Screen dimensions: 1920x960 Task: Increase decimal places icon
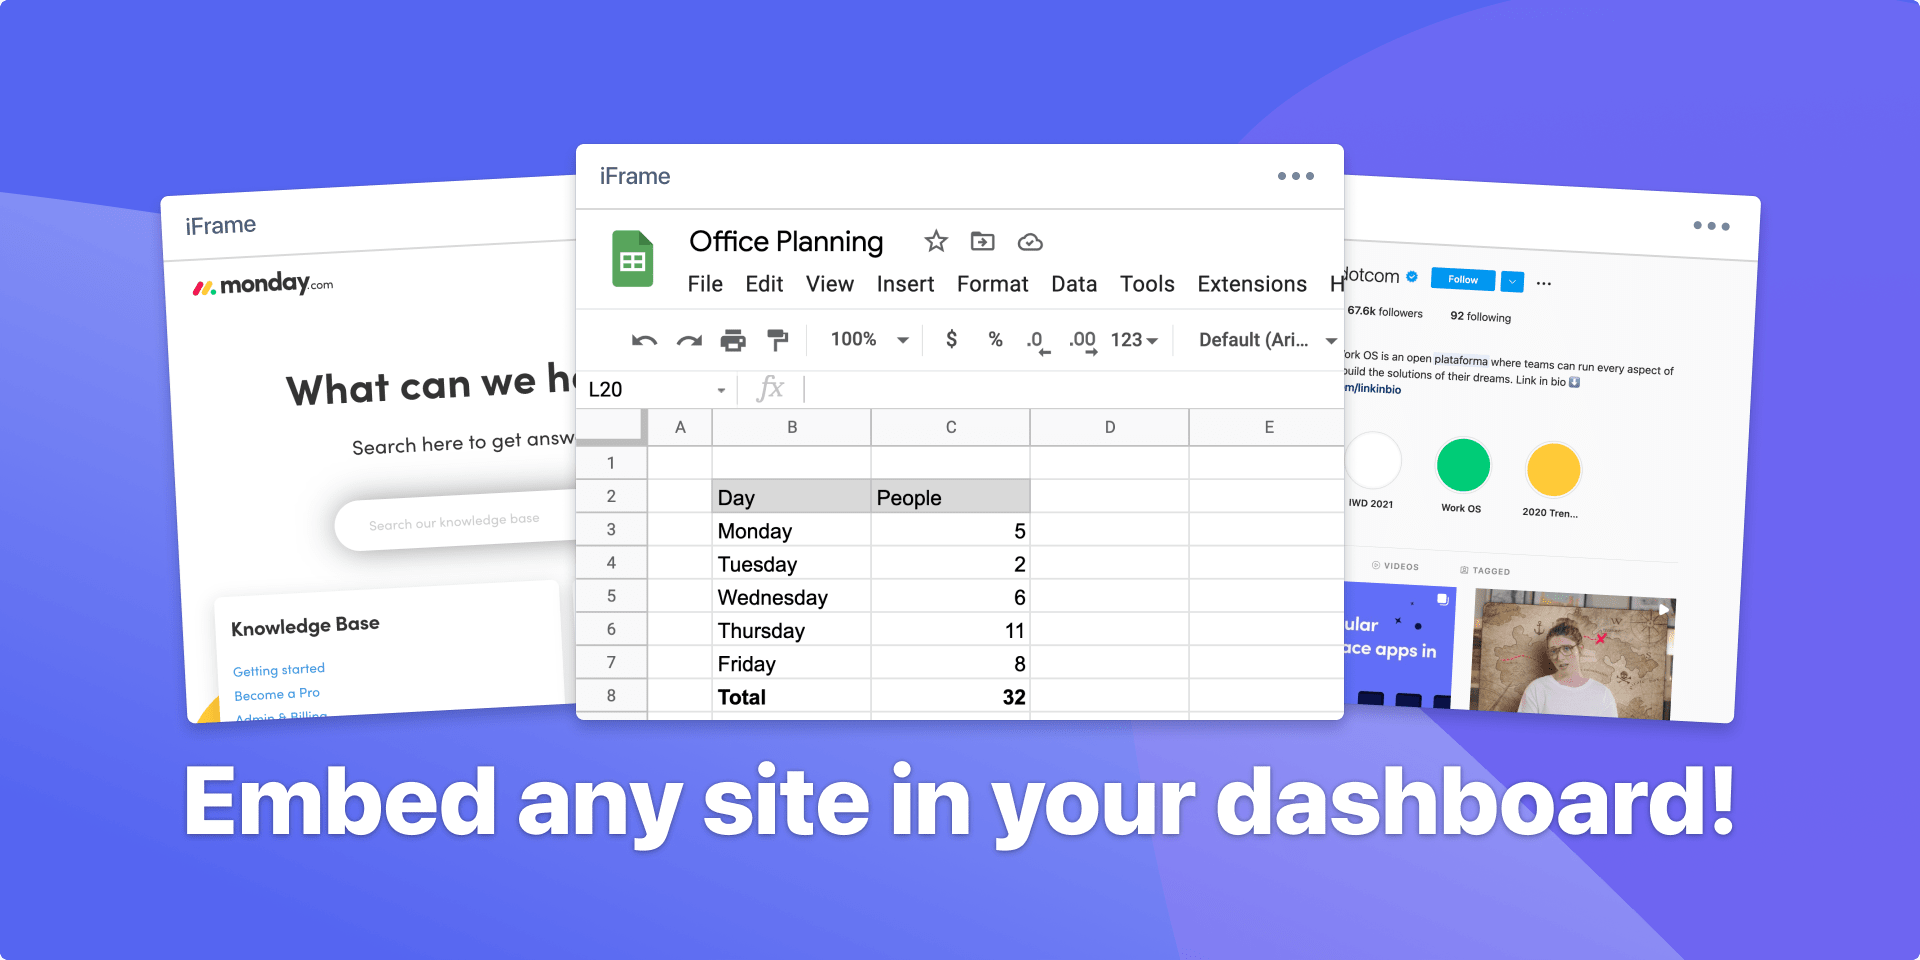(1083, 342)
